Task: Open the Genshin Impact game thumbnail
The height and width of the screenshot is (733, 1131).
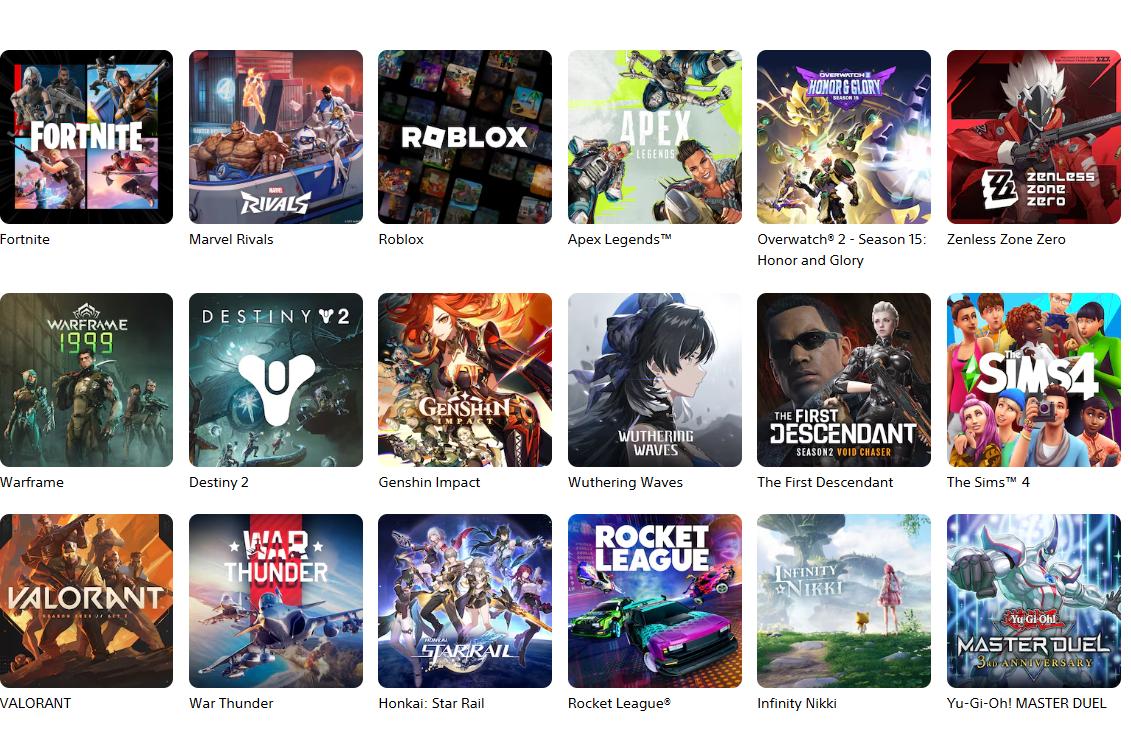Action: tap(465, 380)
